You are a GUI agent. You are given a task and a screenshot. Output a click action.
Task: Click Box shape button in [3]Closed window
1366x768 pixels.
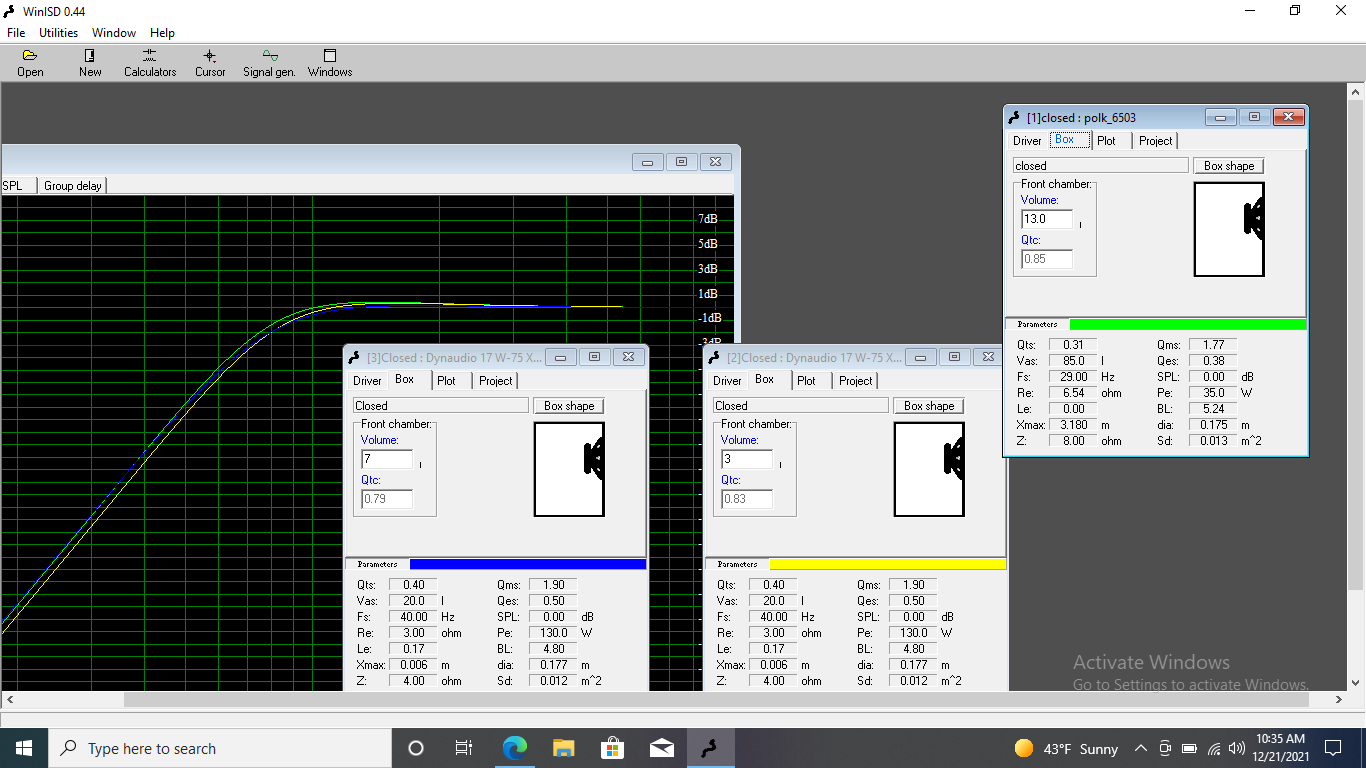click(x=569, y=406)
